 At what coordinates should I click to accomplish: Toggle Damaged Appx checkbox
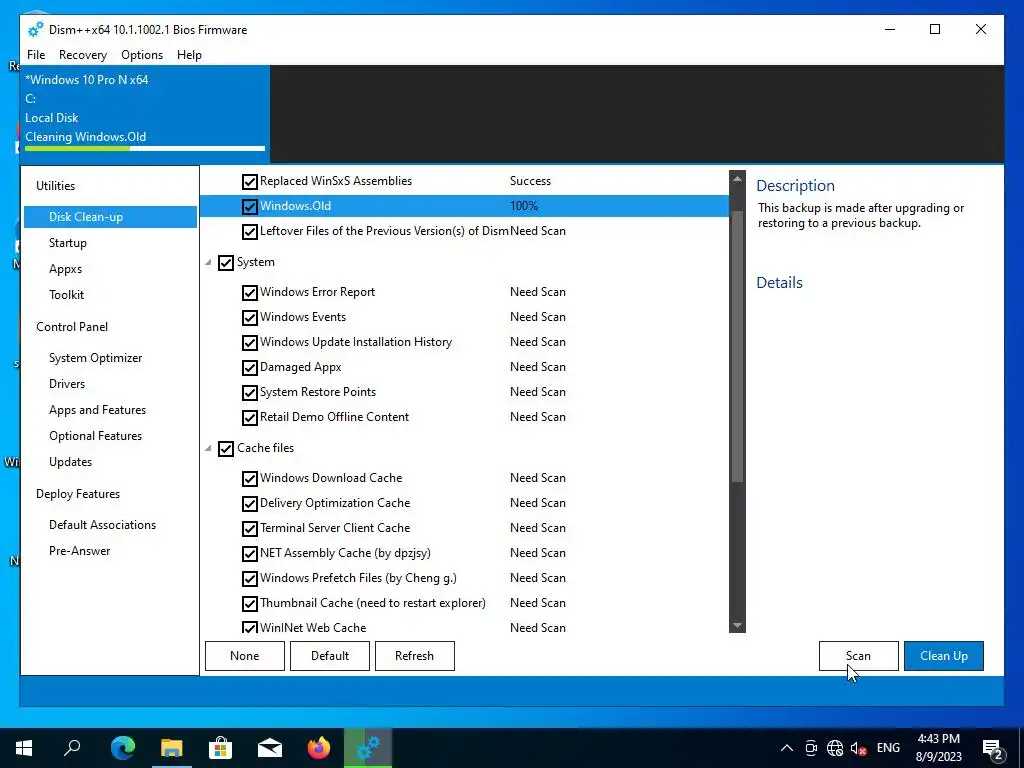[249, 368]
